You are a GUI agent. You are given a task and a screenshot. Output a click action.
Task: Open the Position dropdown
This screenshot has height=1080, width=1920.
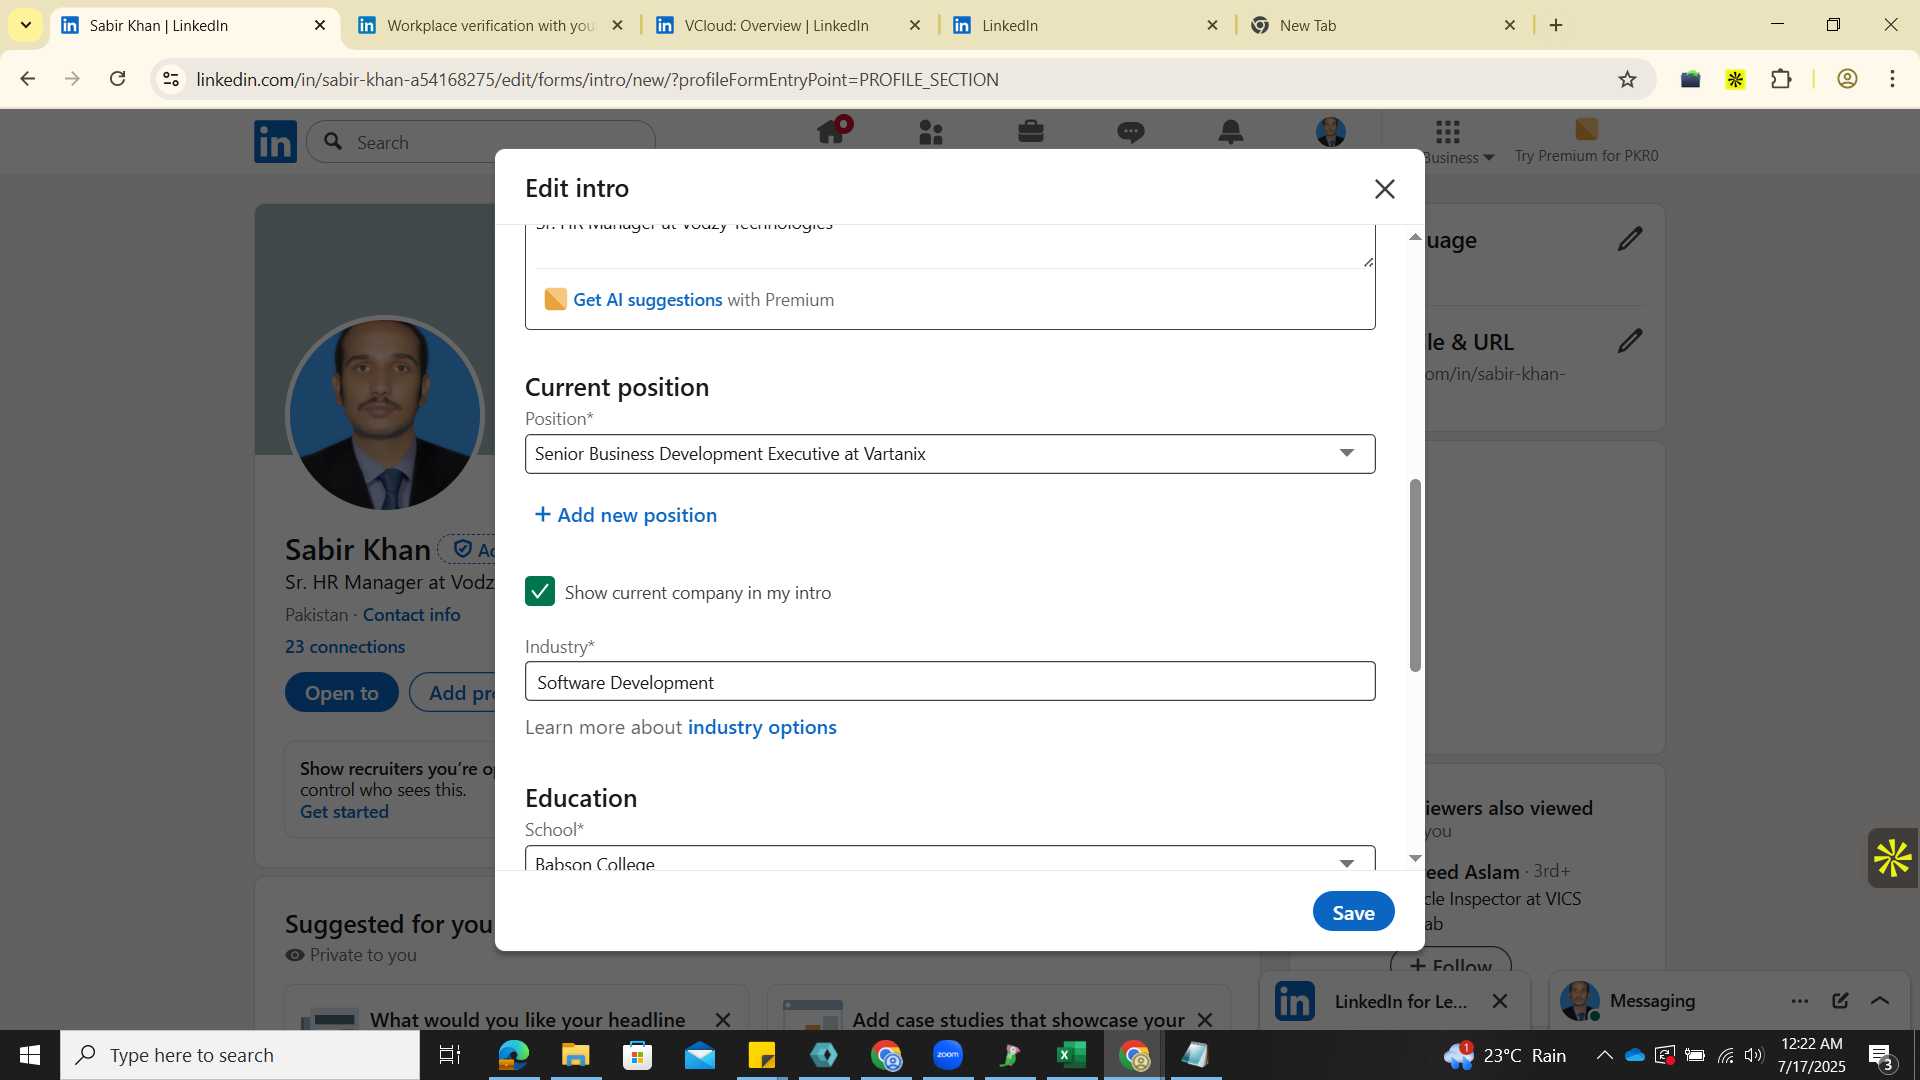pyautogui.click(x=950, y=454)
